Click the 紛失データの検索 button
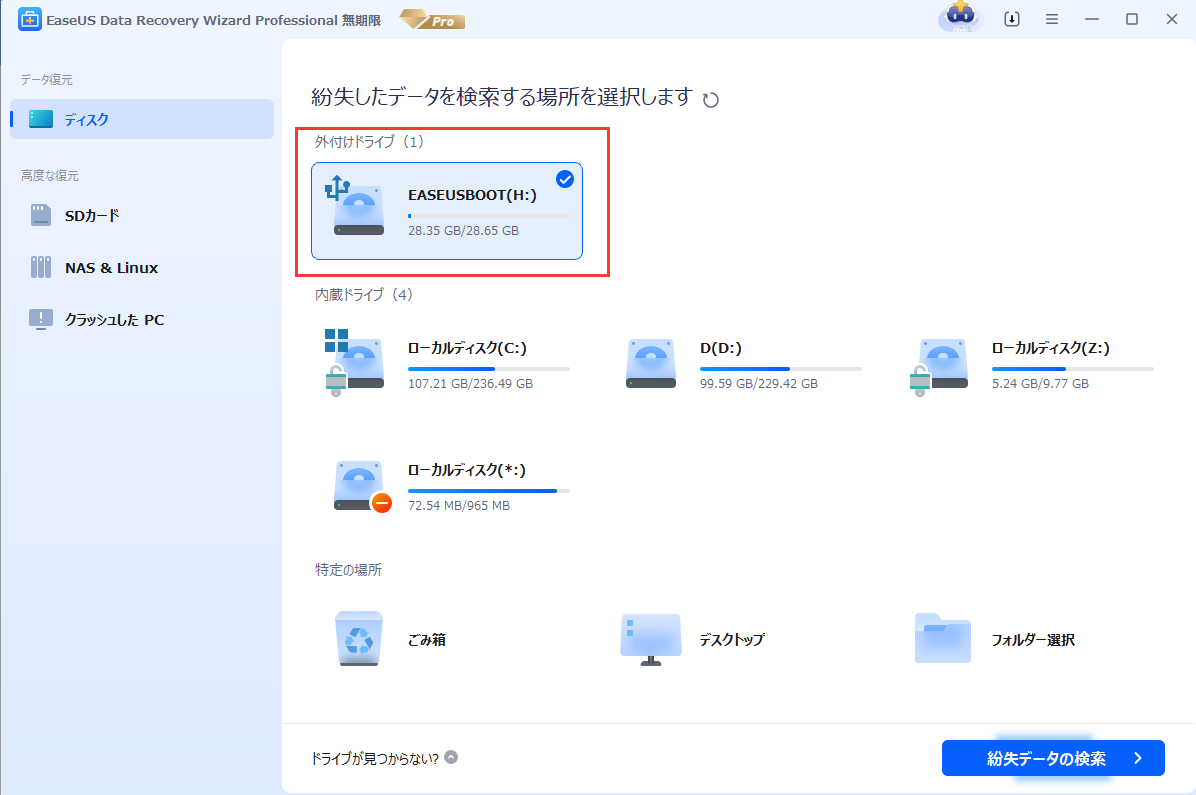This screenshot has width=1196, height=795. (1052, 758)
